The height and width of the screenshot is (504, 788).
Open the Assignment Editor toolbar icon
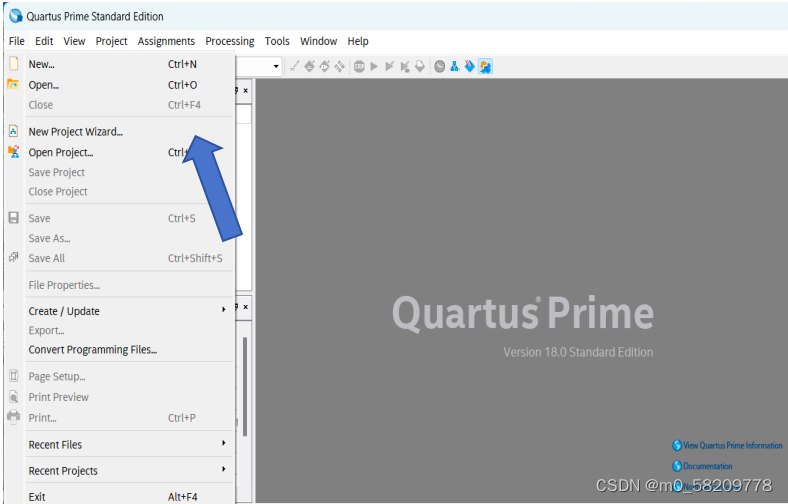(x=309, y=66)
